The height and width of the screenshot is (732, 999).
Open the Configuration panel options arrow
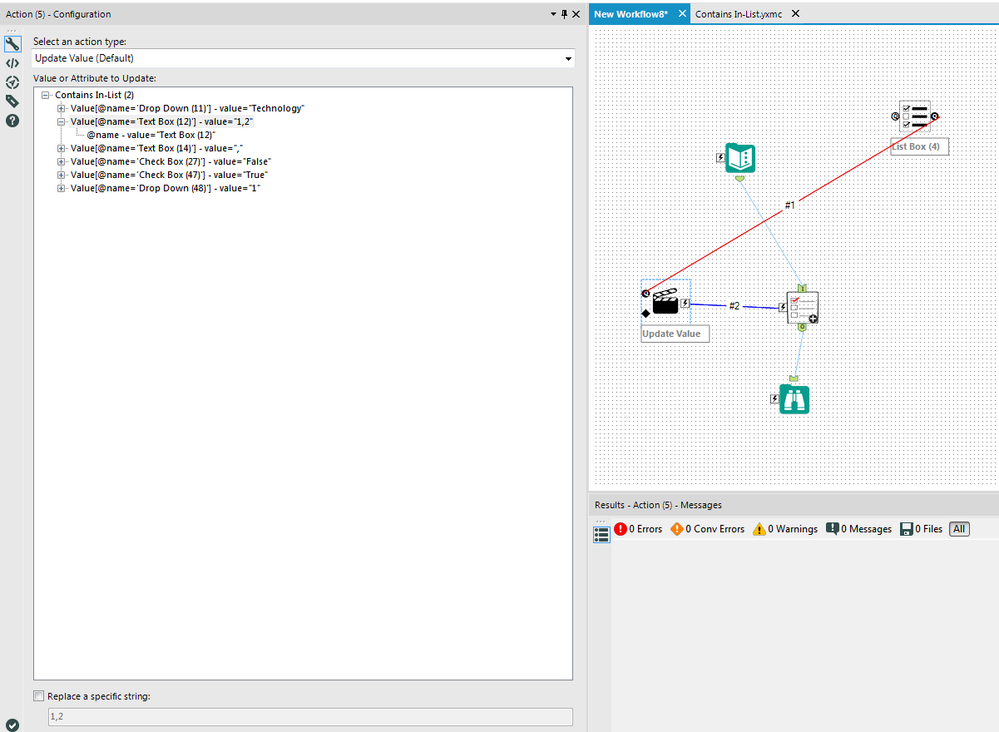click(x=553, y=14)
